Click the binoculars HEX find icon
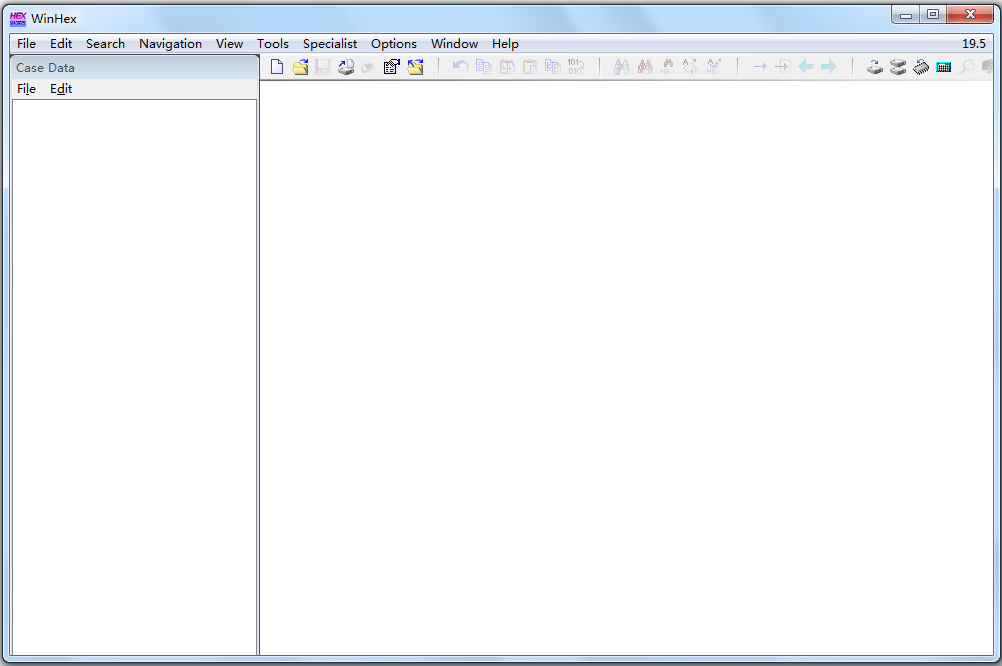This screenshot has height=666, width=1002. coord(668,66)
